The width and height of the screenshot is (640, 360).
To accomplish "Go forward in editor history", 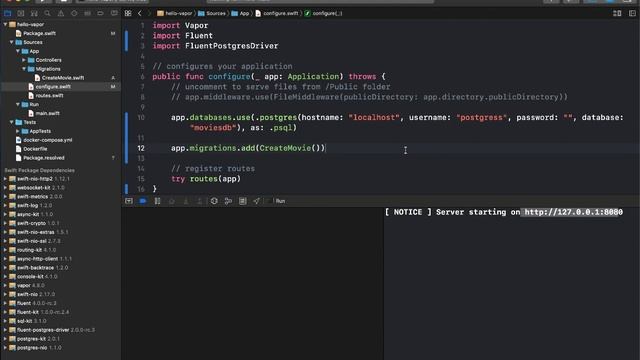I will click(x=149, y=13).
